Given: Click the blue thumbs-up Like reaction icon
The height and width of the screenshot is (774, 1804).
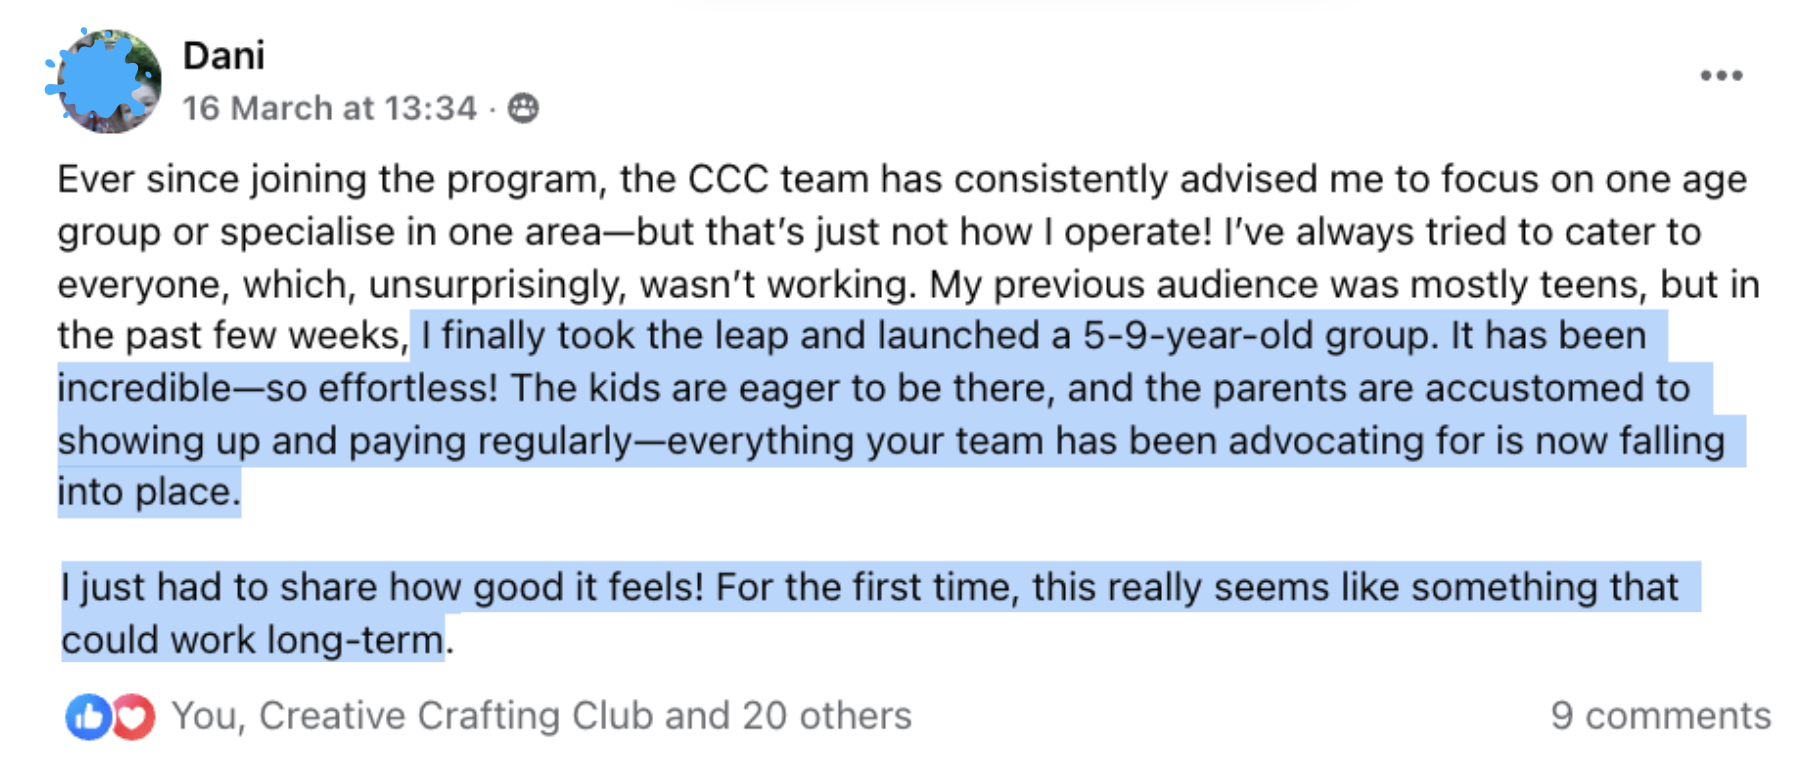Looking at the screenshot, I should coord(88,716).
